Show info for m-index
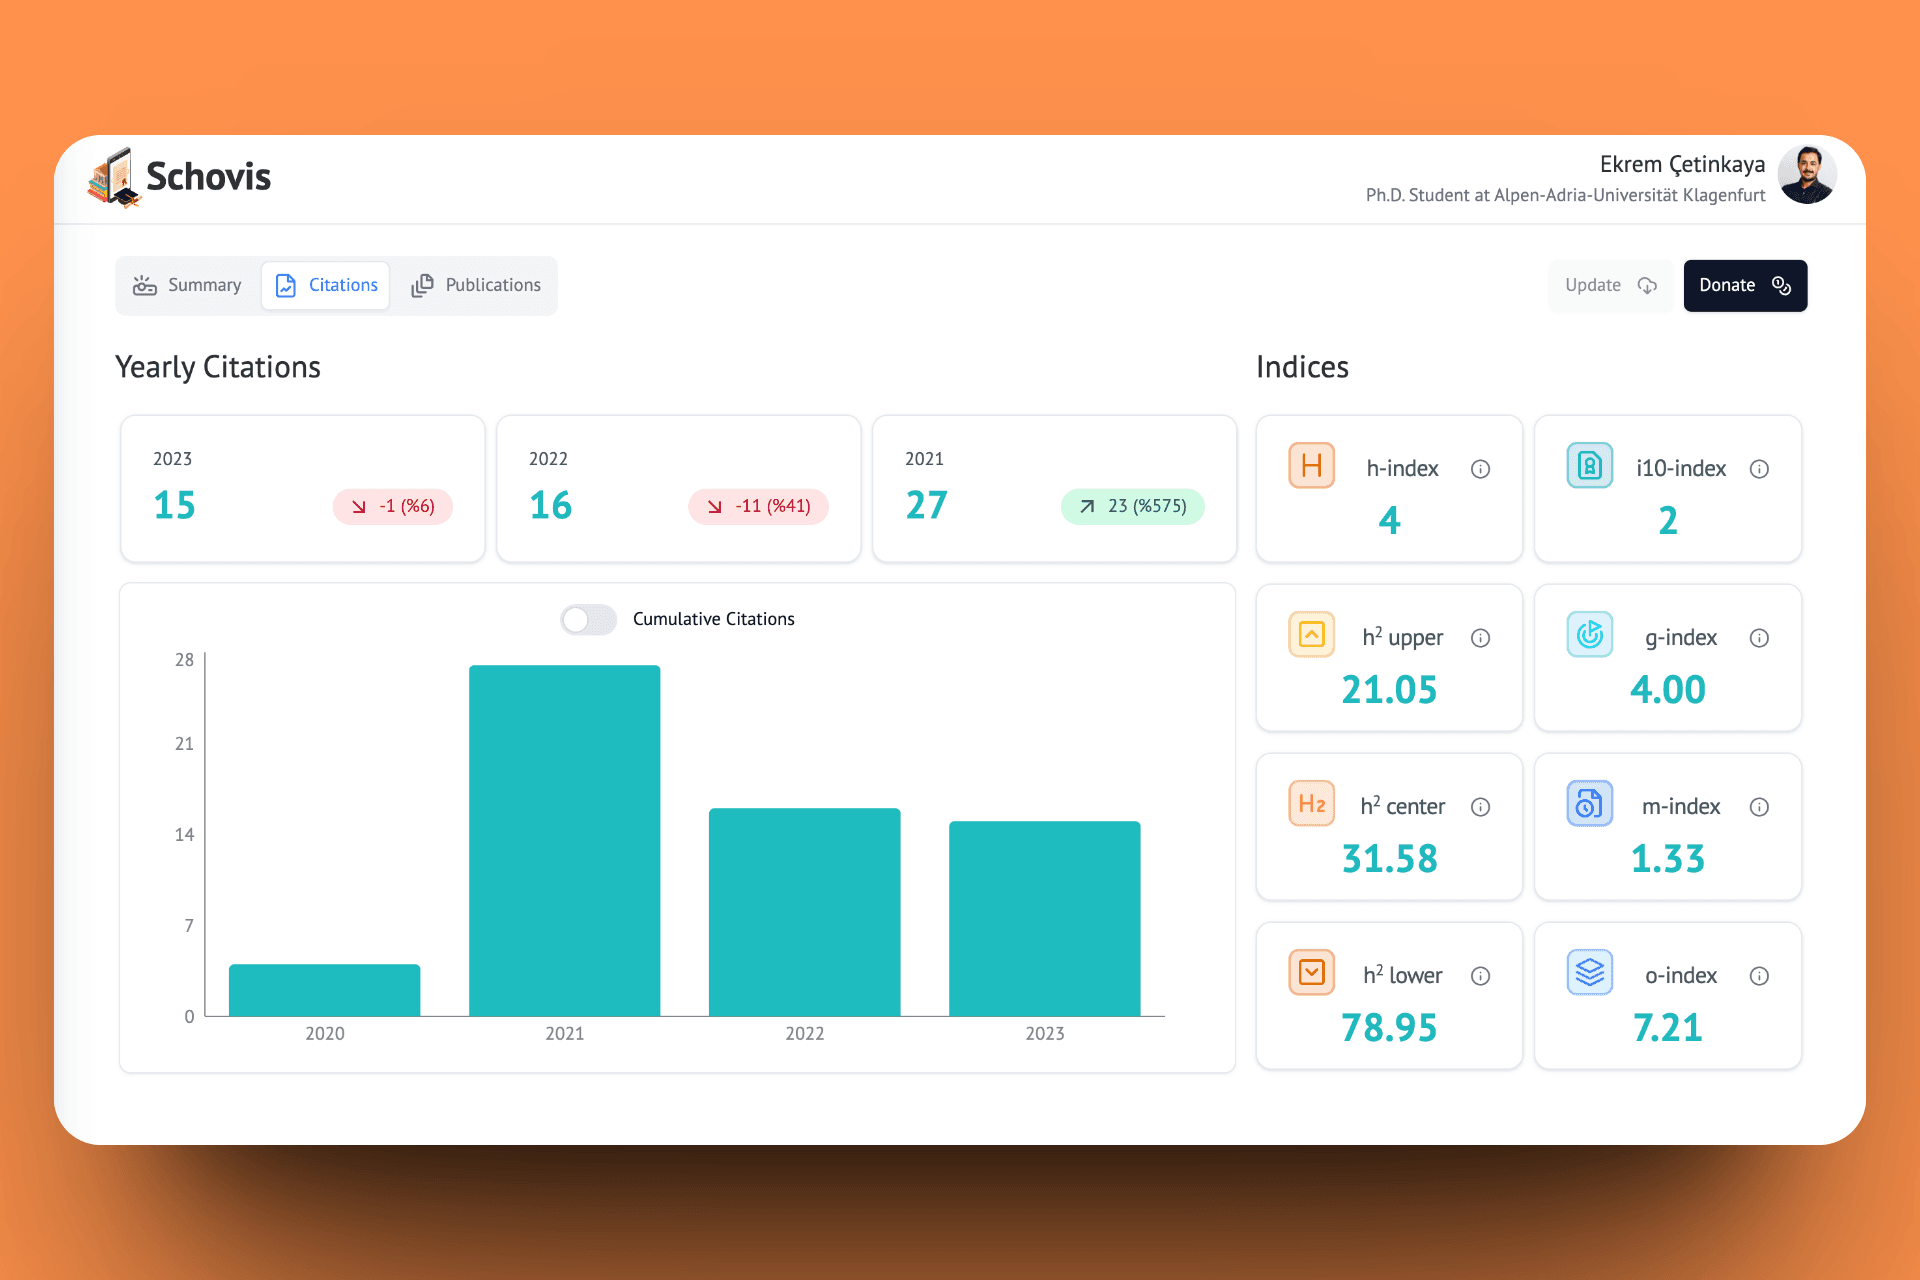 (1759, 807)
